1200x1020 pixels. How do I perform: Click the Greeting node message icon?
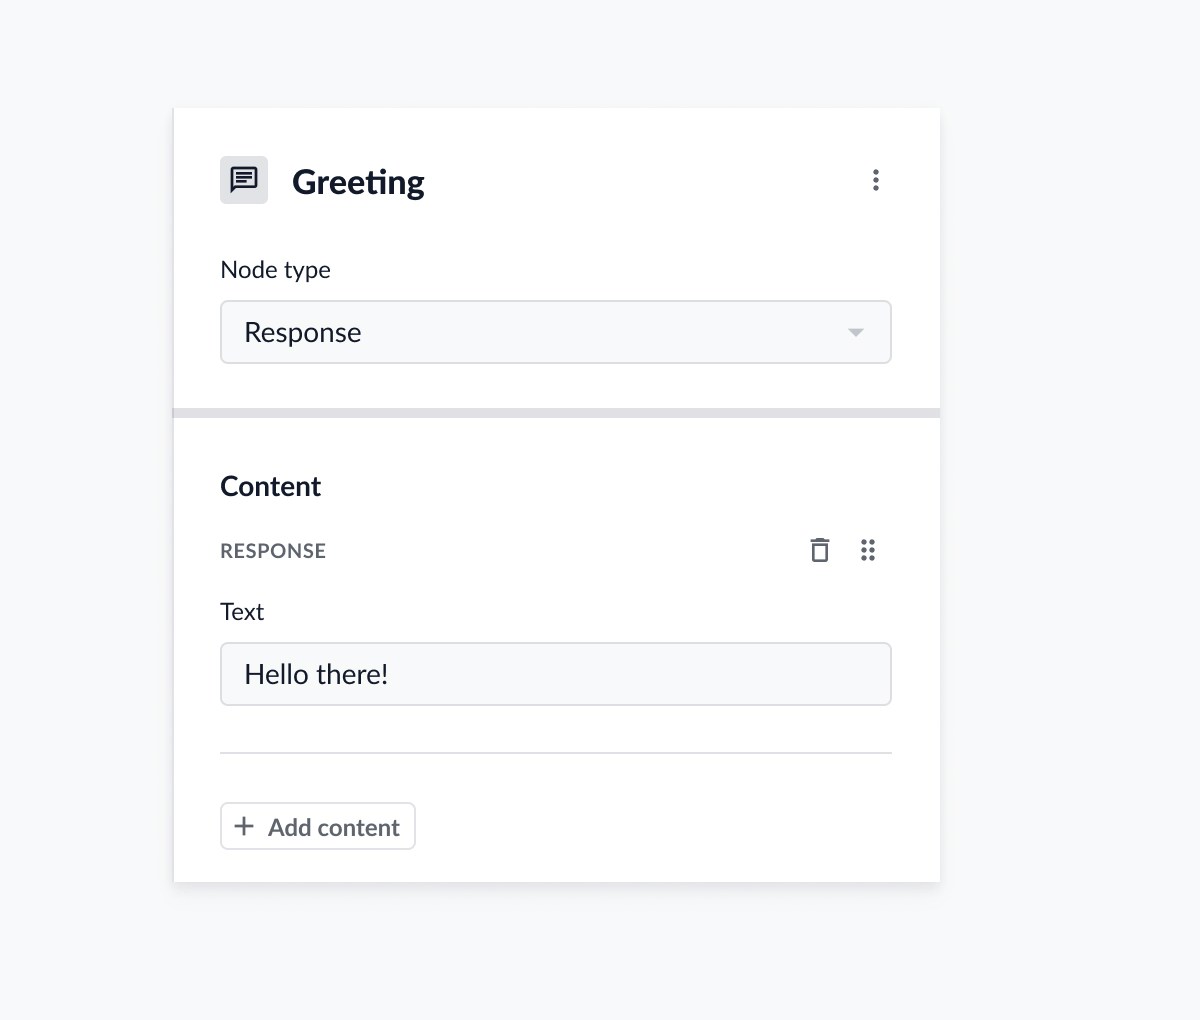[244, 180]
